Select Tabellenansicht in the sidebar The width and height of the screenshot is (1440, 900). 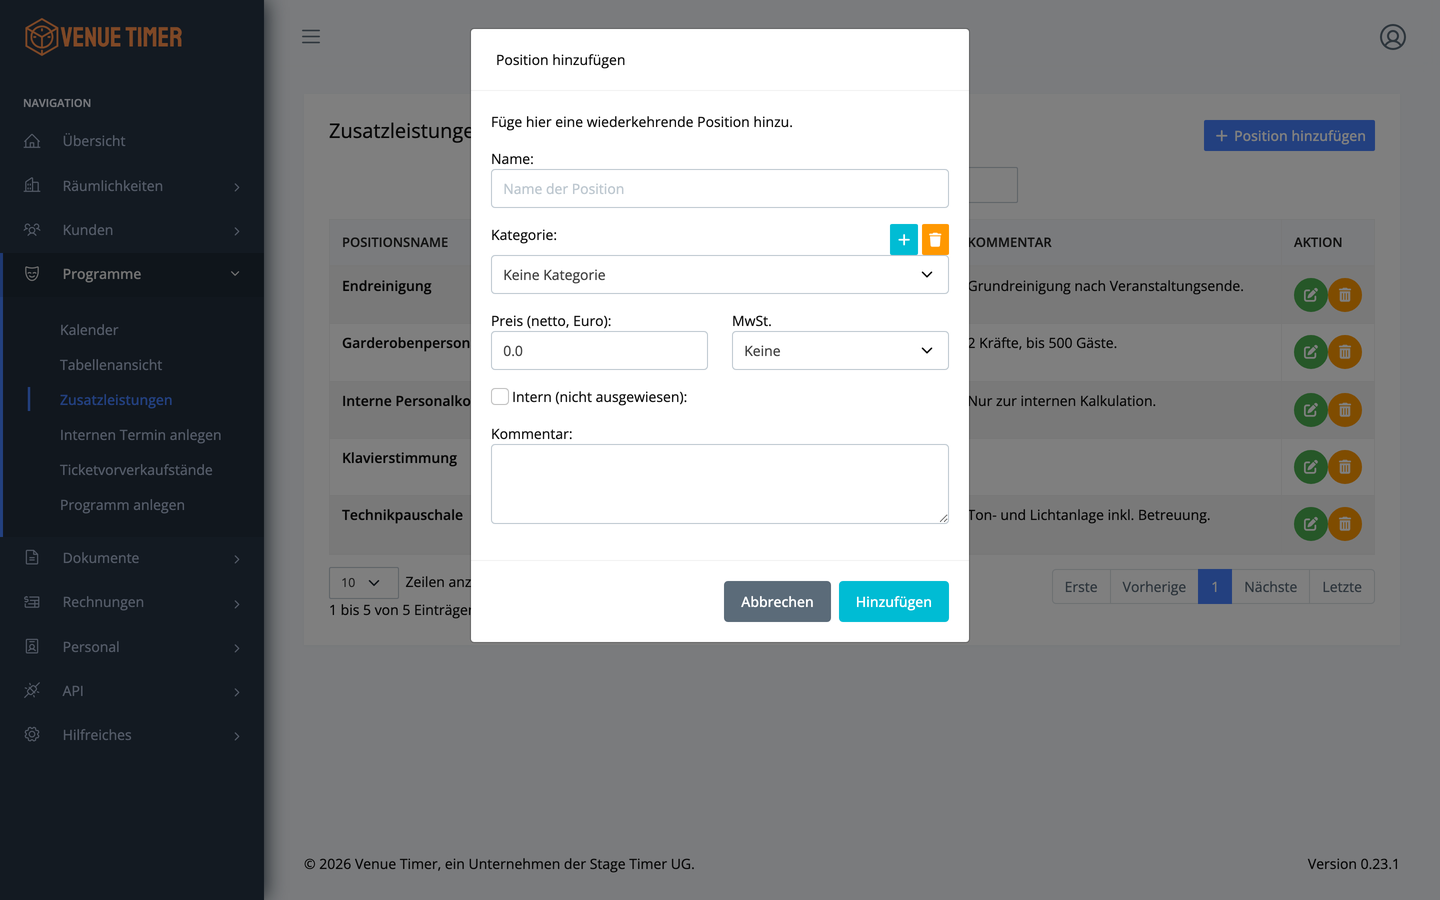click(x=111, y=365)
